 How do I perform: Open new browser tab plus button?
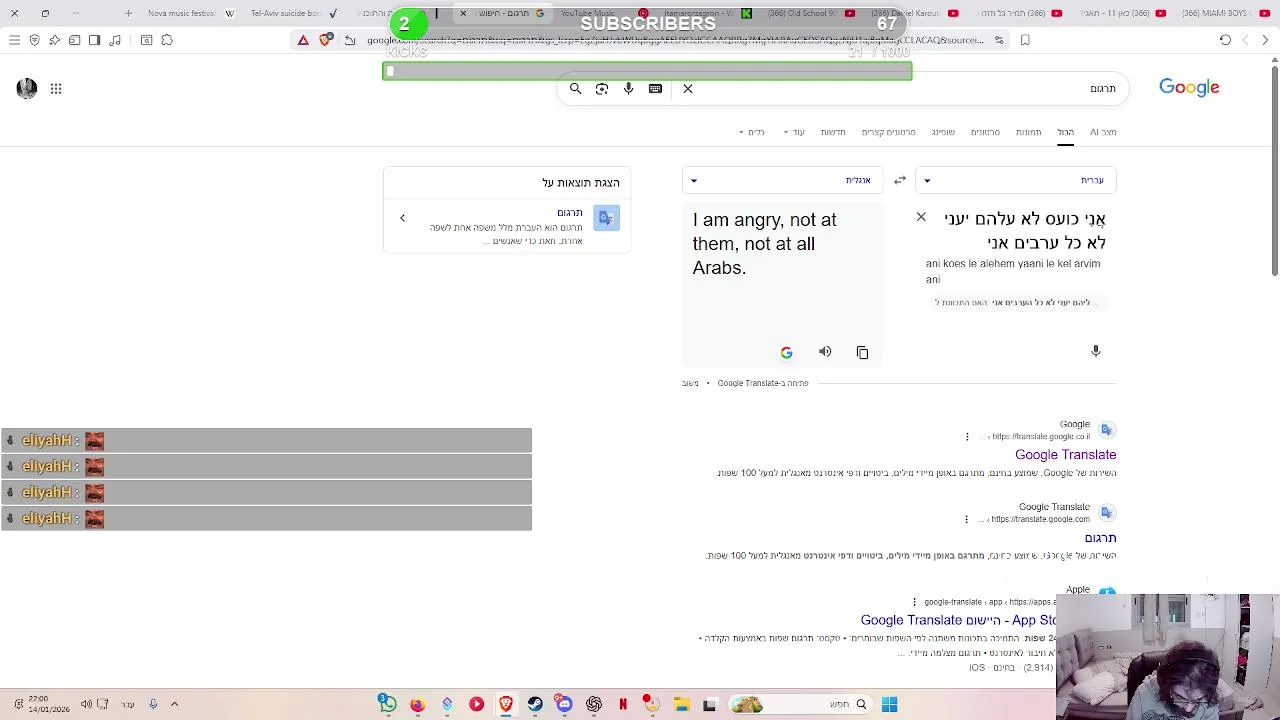(128, 13)
